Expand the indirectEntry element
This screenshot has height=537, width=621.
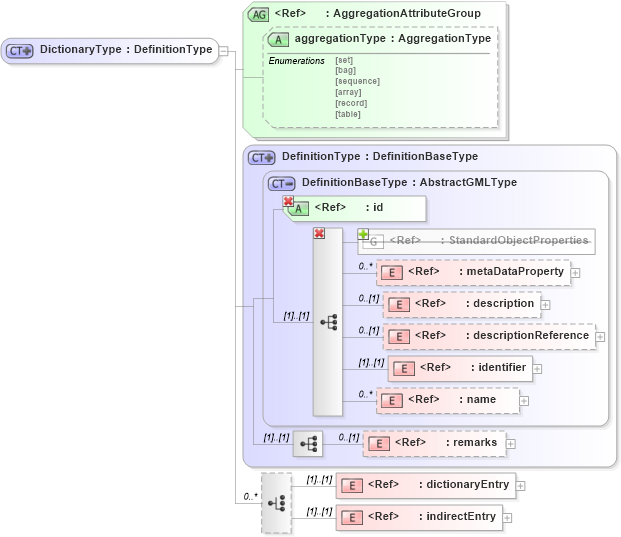tap(507, 518)
